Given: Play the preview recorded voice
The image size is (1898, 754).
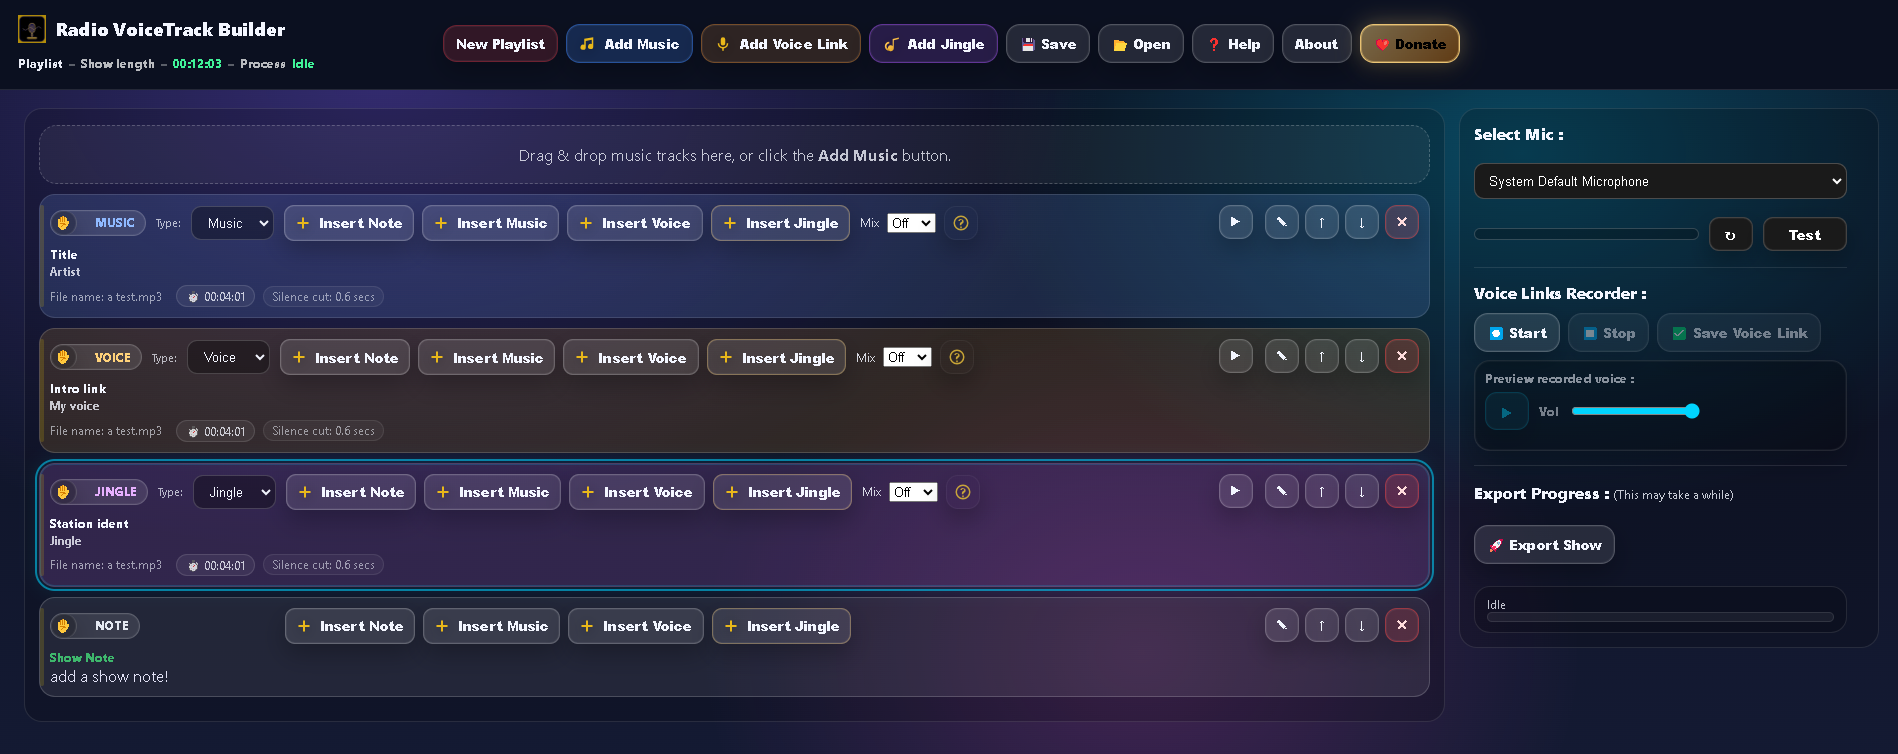Looking at the screenshot, I should pos(1506,412).
